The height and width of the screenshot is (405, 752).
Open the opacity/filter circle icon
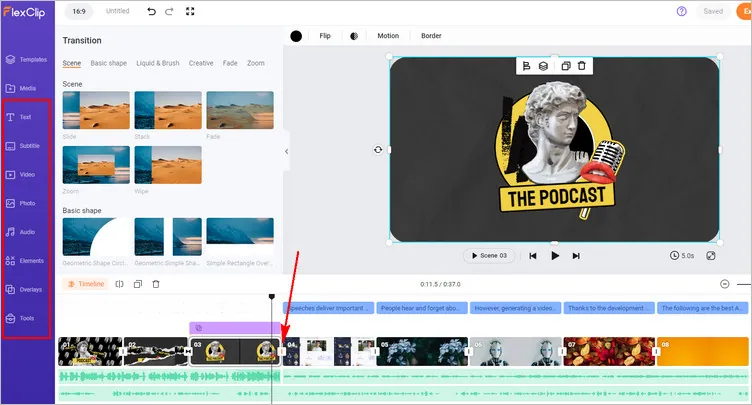354,36
